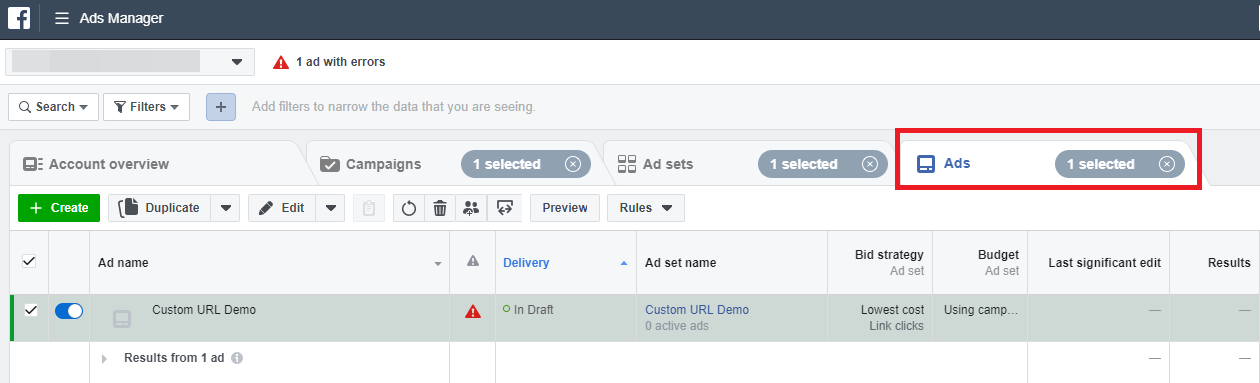The width and height of the screenshot is (1260, 383).
Task: Click the green Create button
Action: [x=59, y=208]
